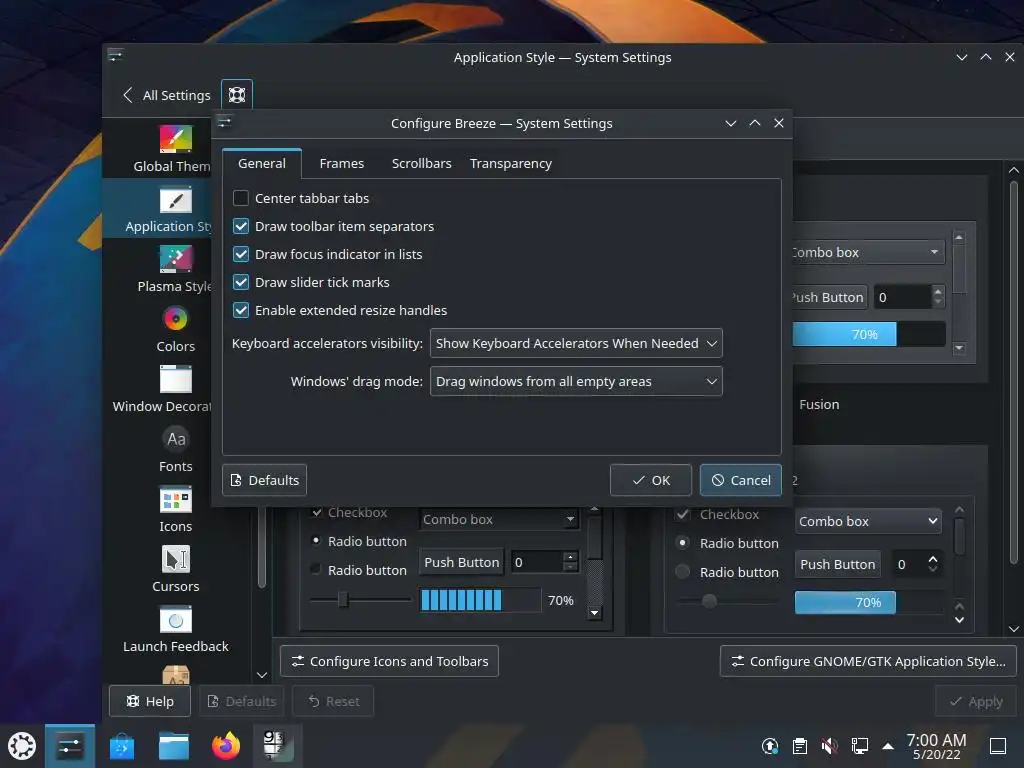Open Plasma Style icon in sidebar
The height and width of the screenshot is (768, 1024).
(x=176, y=259)
